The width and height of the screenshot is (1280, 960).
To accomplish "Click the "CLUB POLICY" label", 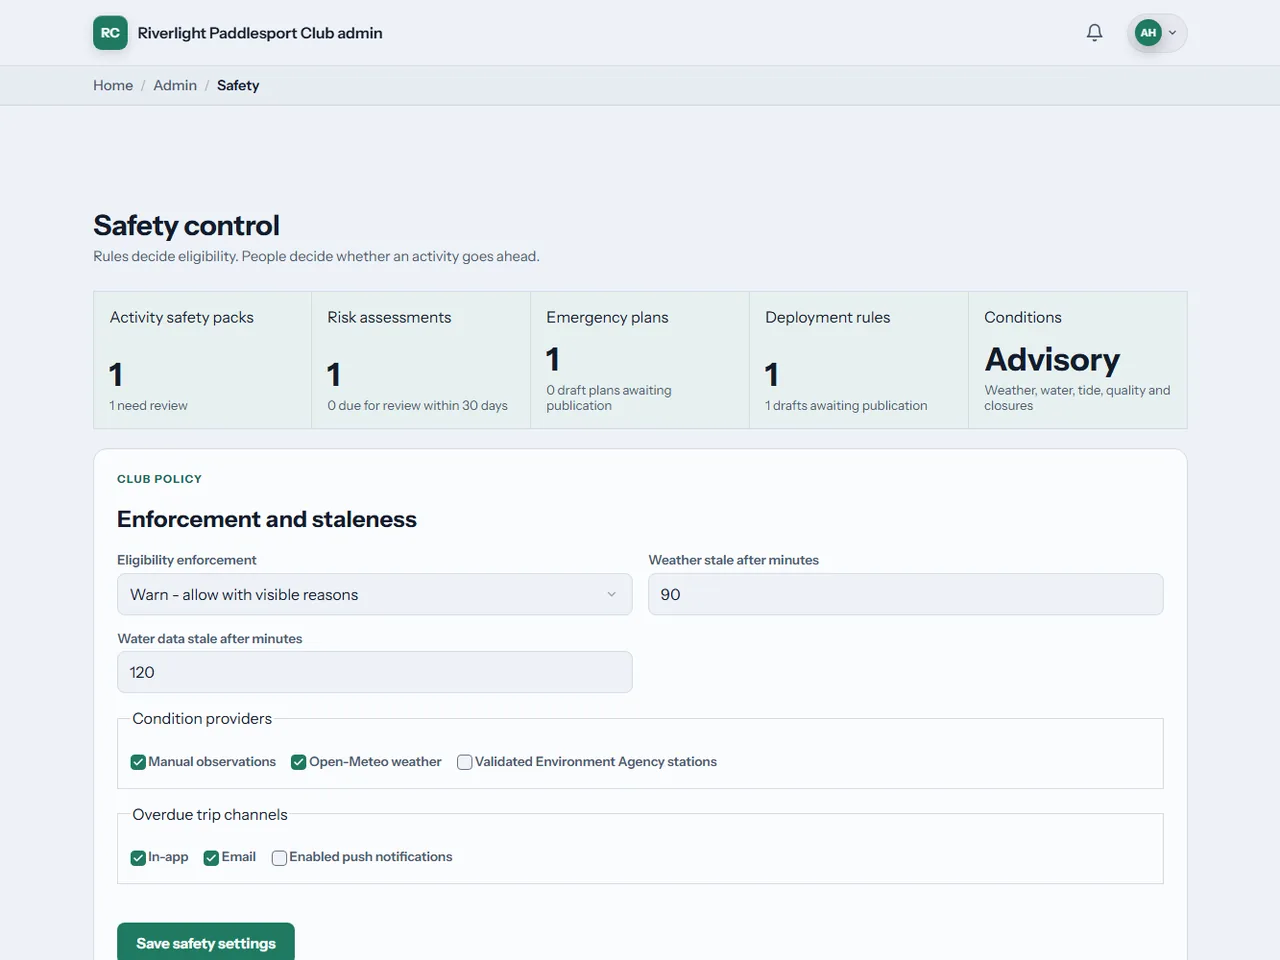I will (159, 479).
